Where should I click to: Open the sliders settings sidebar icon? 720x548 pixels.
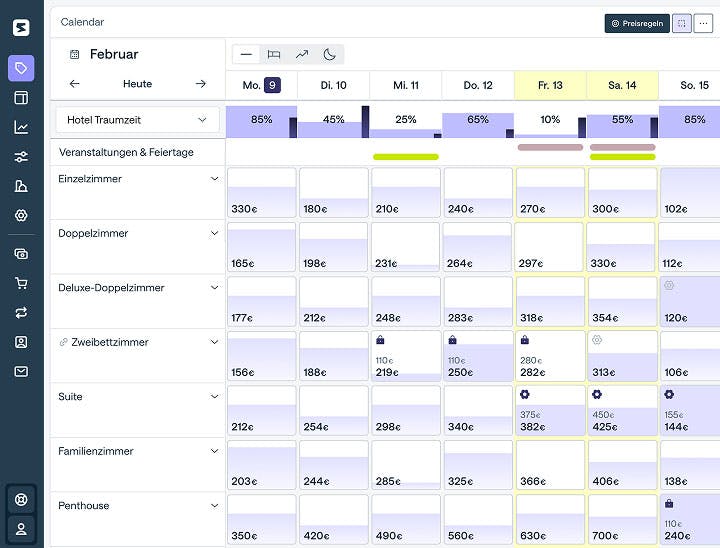click(x=21, y=157)
